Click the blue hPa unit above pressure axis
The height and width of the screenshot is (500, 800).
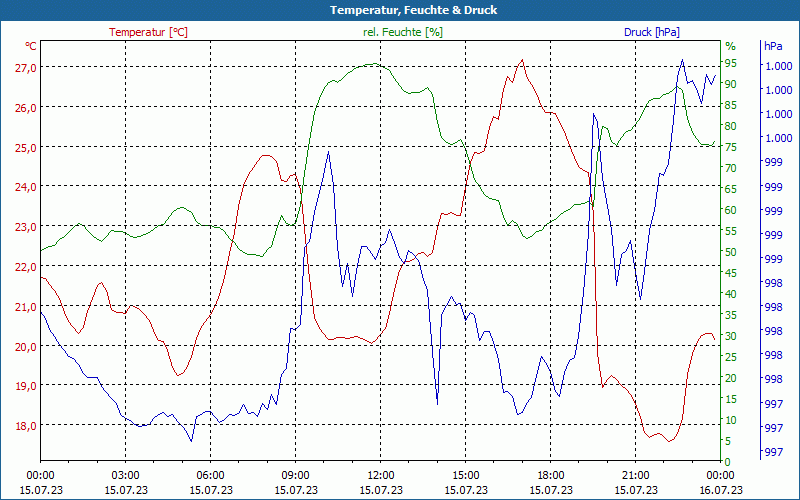[773, 46]
